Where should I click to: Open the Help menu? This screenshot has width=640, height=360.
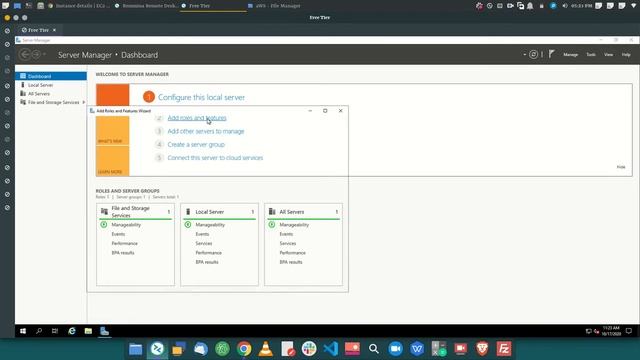tap(626, 55)
